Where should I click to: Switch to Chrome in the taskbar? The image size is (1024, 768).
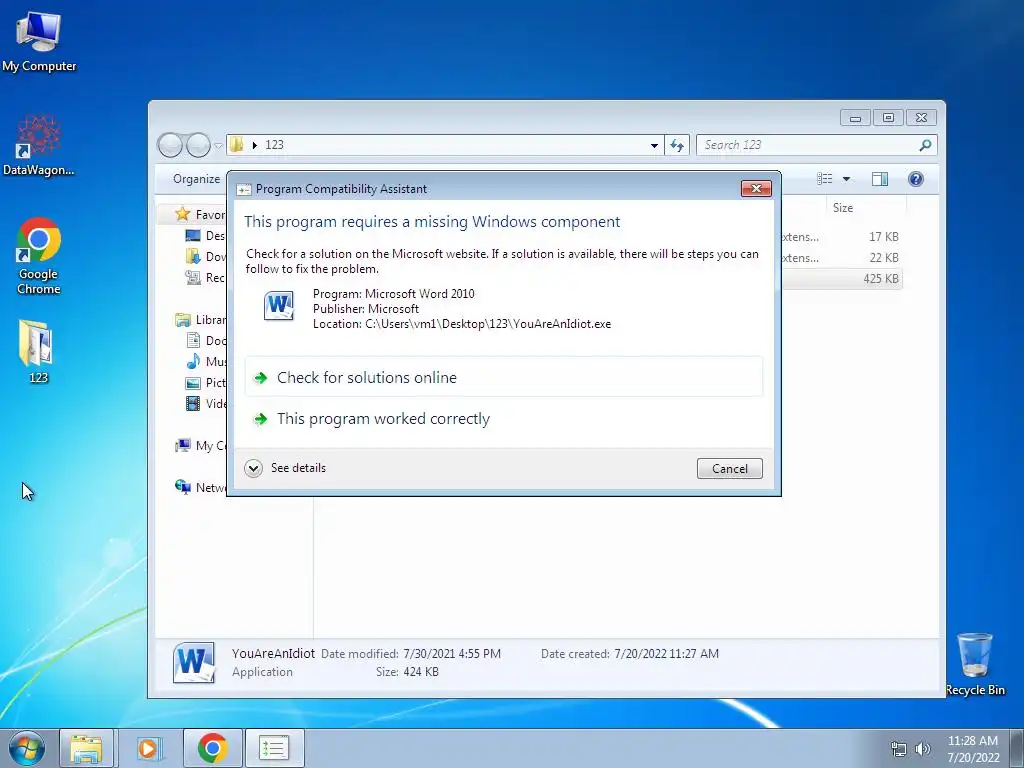212,748
